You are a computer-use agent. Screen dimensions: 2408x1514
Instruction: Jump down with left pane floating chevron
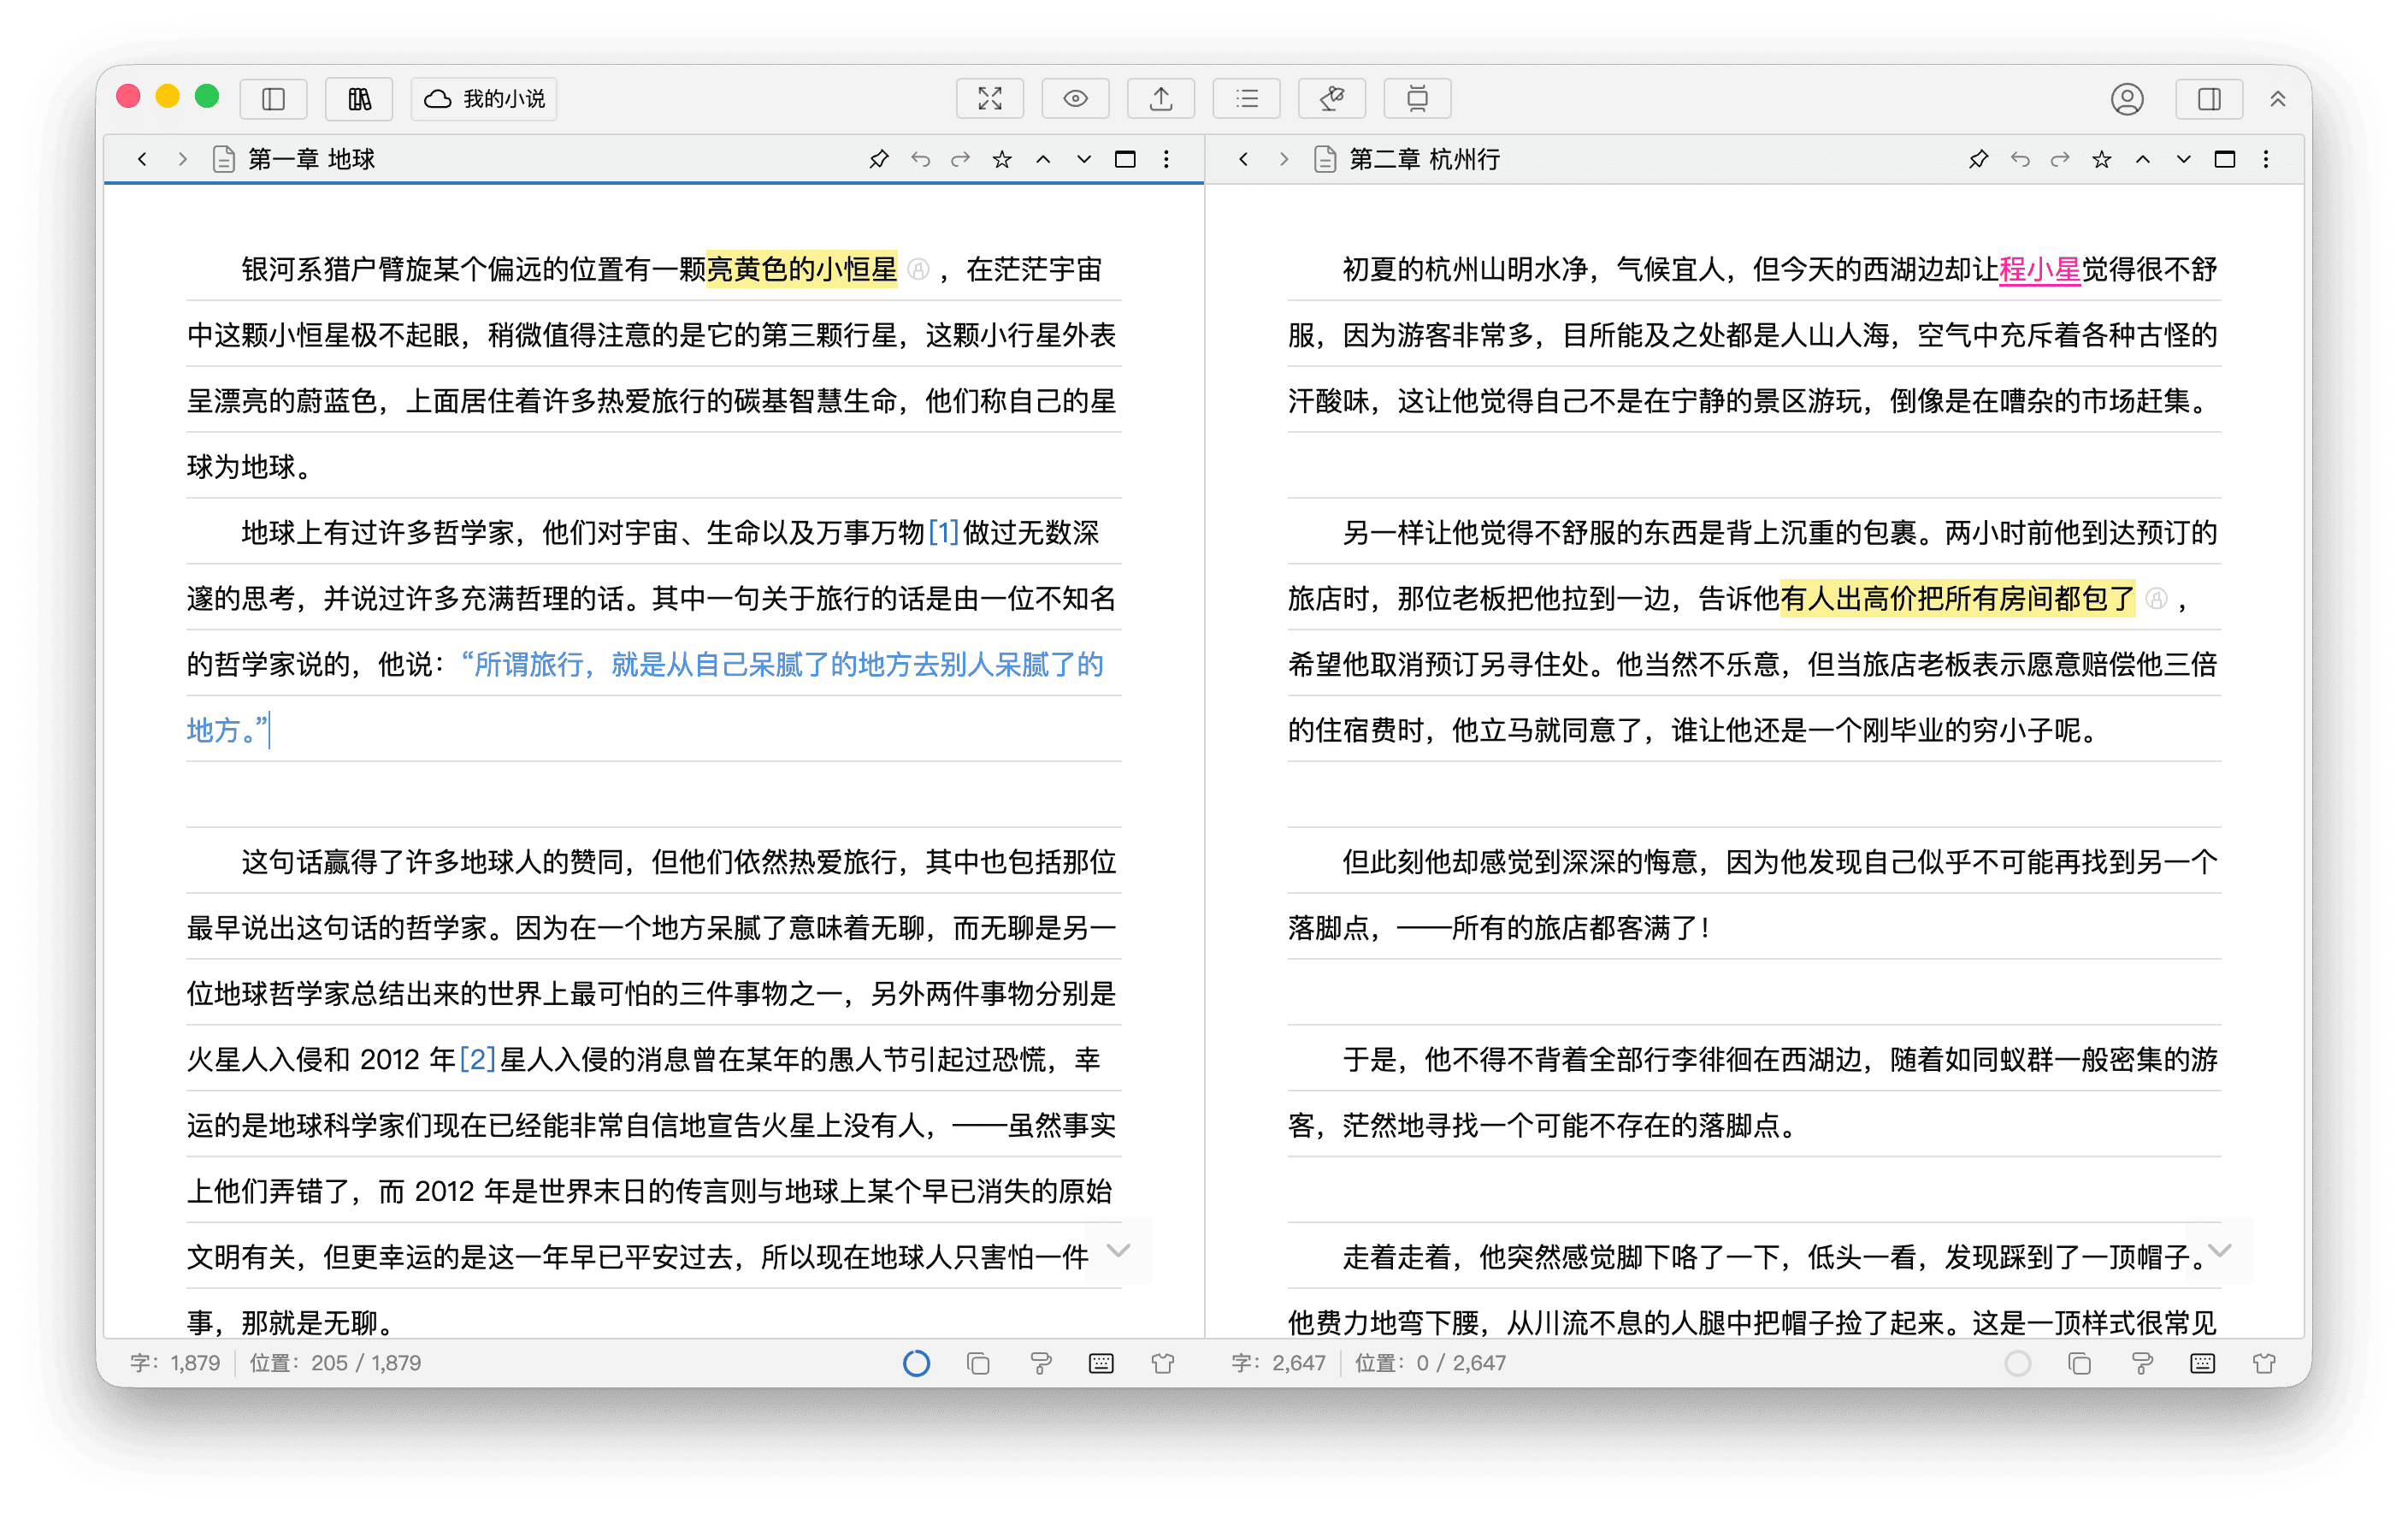pyautogui.click(x=1119, y=1250)
